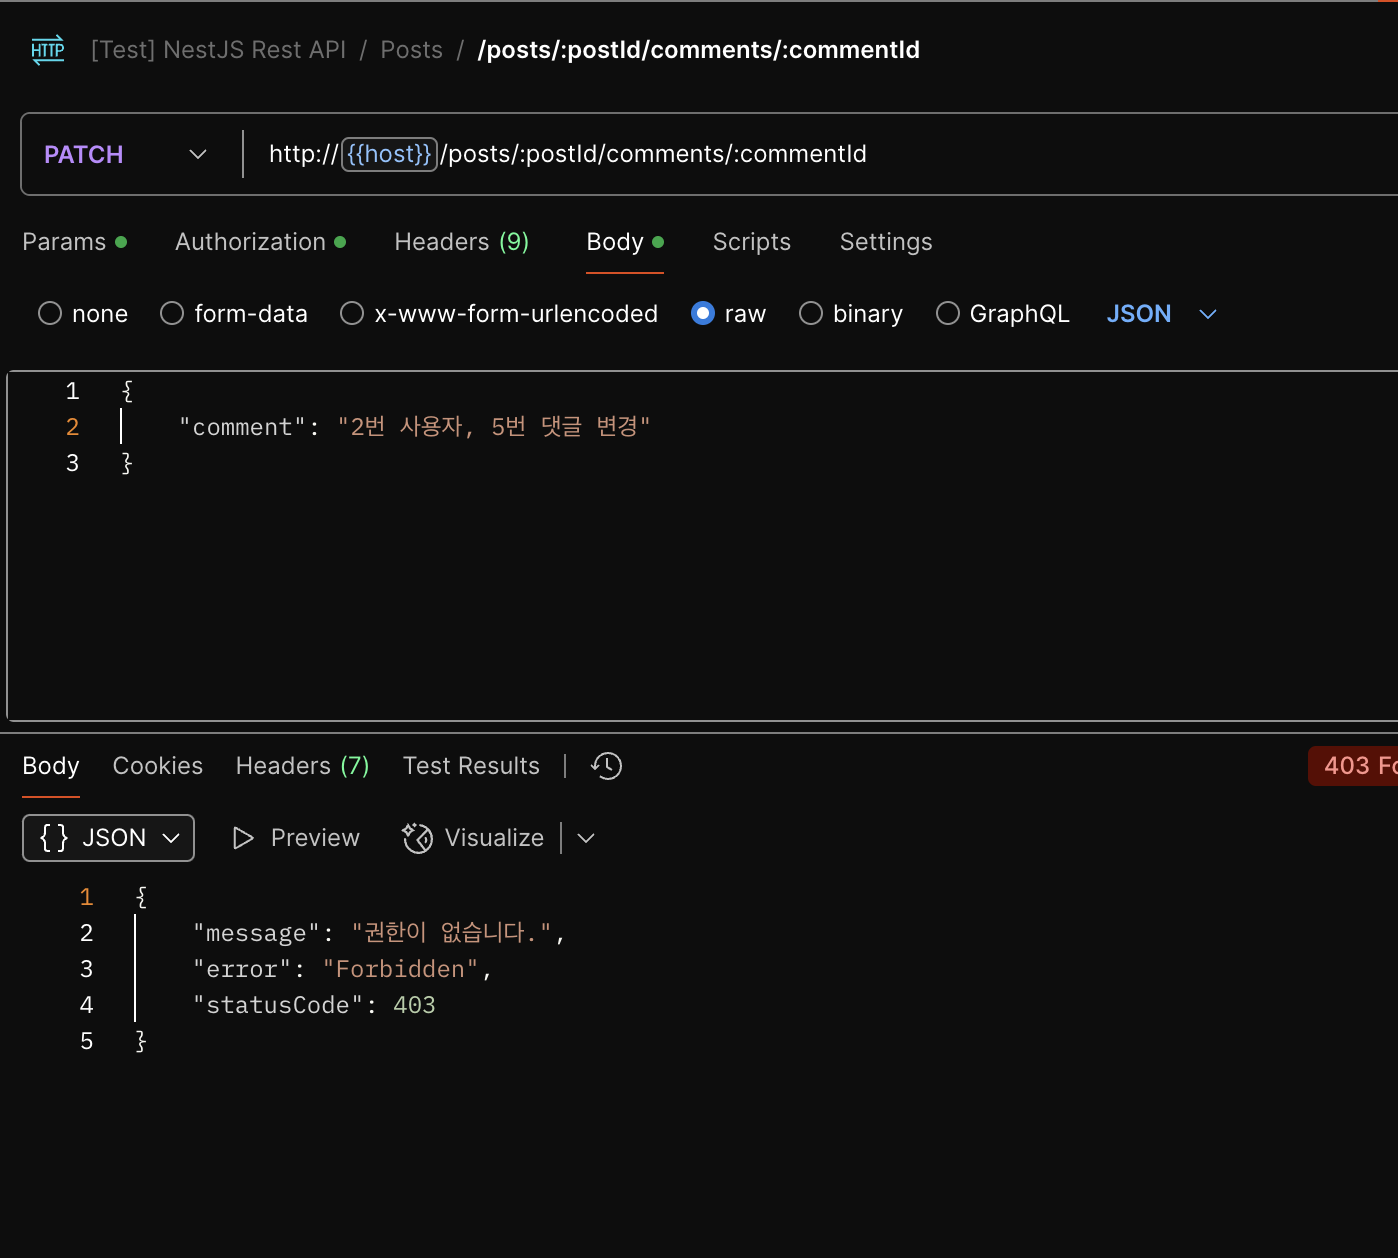This screenshot has width=1398, height=1258.
Task: Open the response Headers (7) tab
Action: coord(303,766)
